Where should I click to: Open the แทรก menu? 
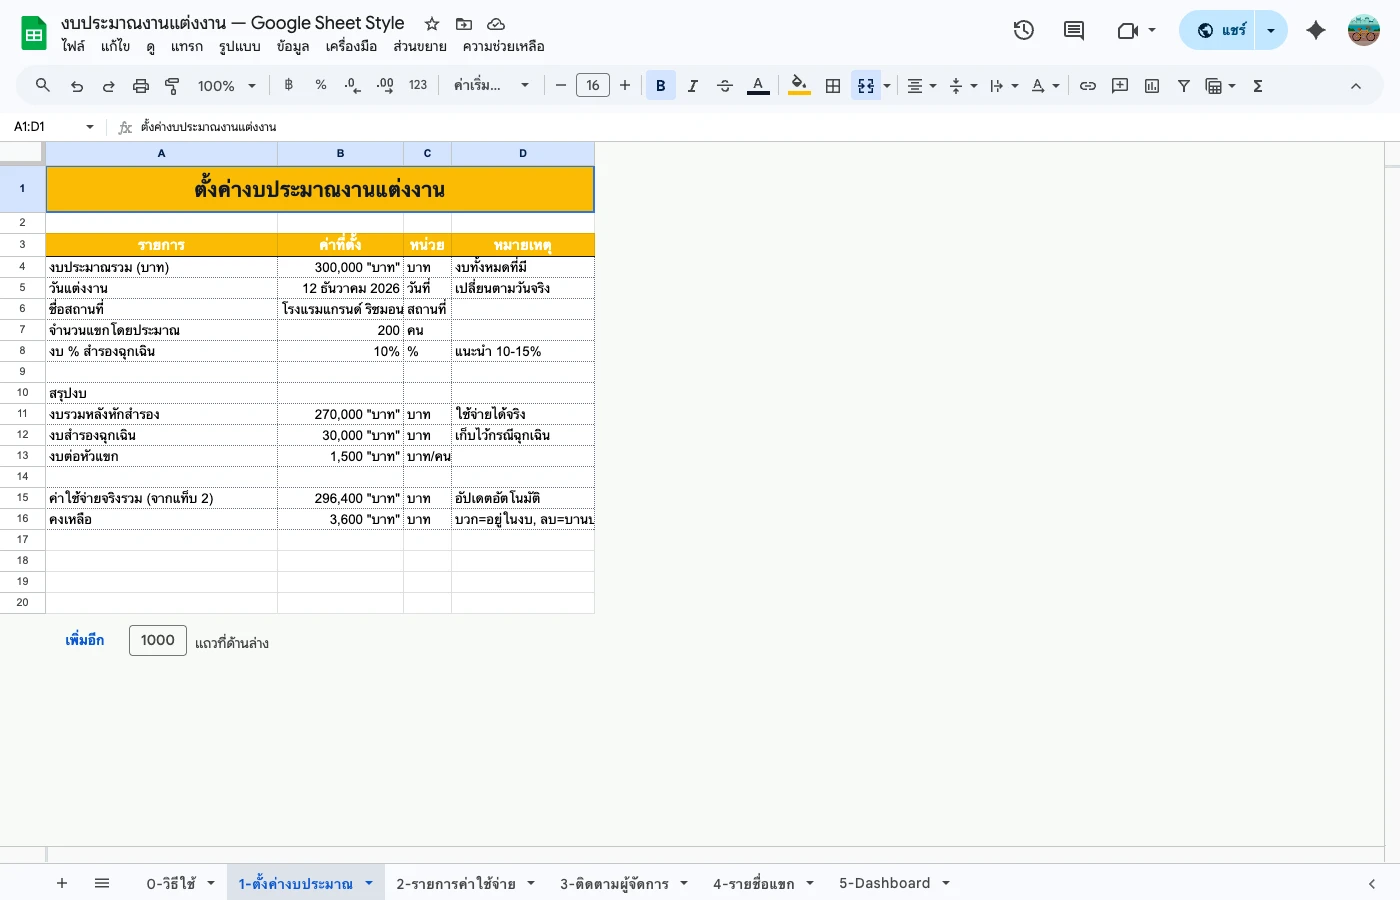(x=186, y=46)
